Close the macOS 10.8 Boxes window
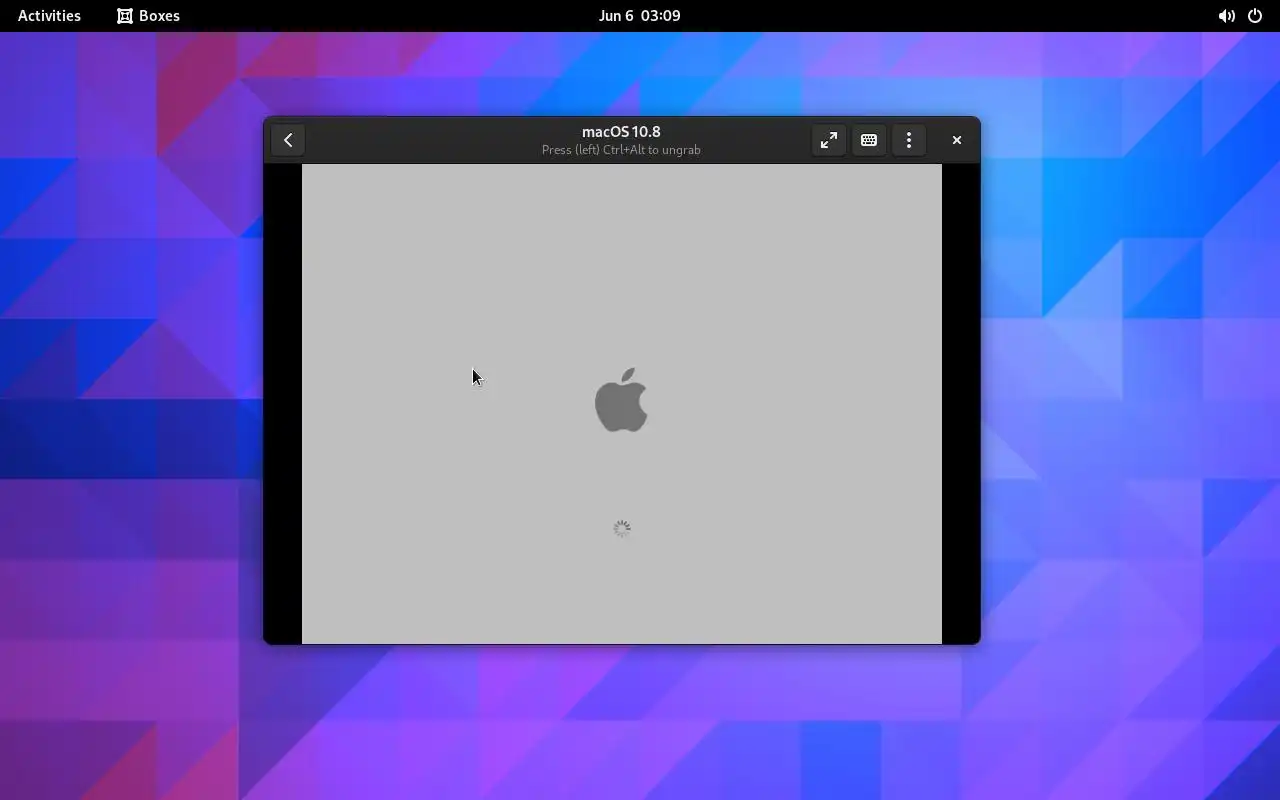The height and width of the screenshot is (800, 1280). click(x=957, y=140)
